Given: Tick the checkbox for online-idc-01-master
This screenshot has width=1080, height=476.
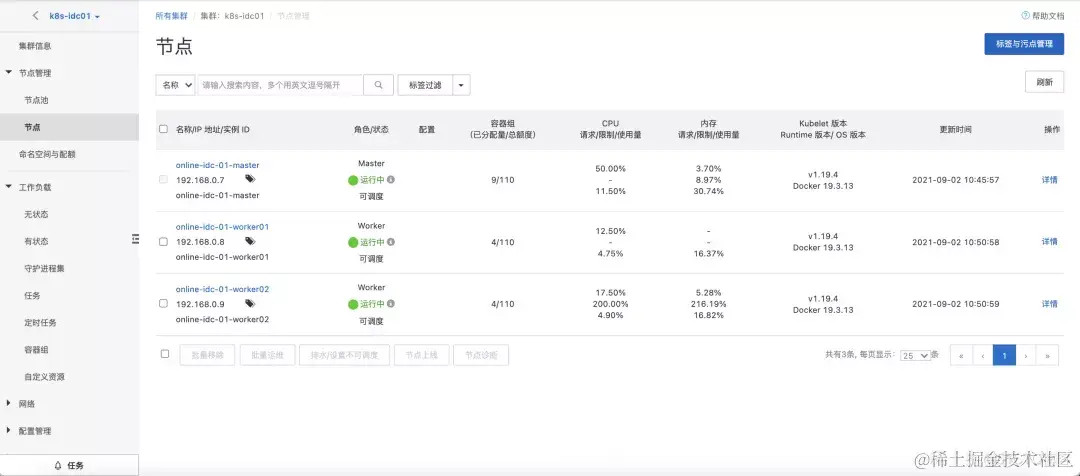Looking at the screenshot, I should 163,180.
